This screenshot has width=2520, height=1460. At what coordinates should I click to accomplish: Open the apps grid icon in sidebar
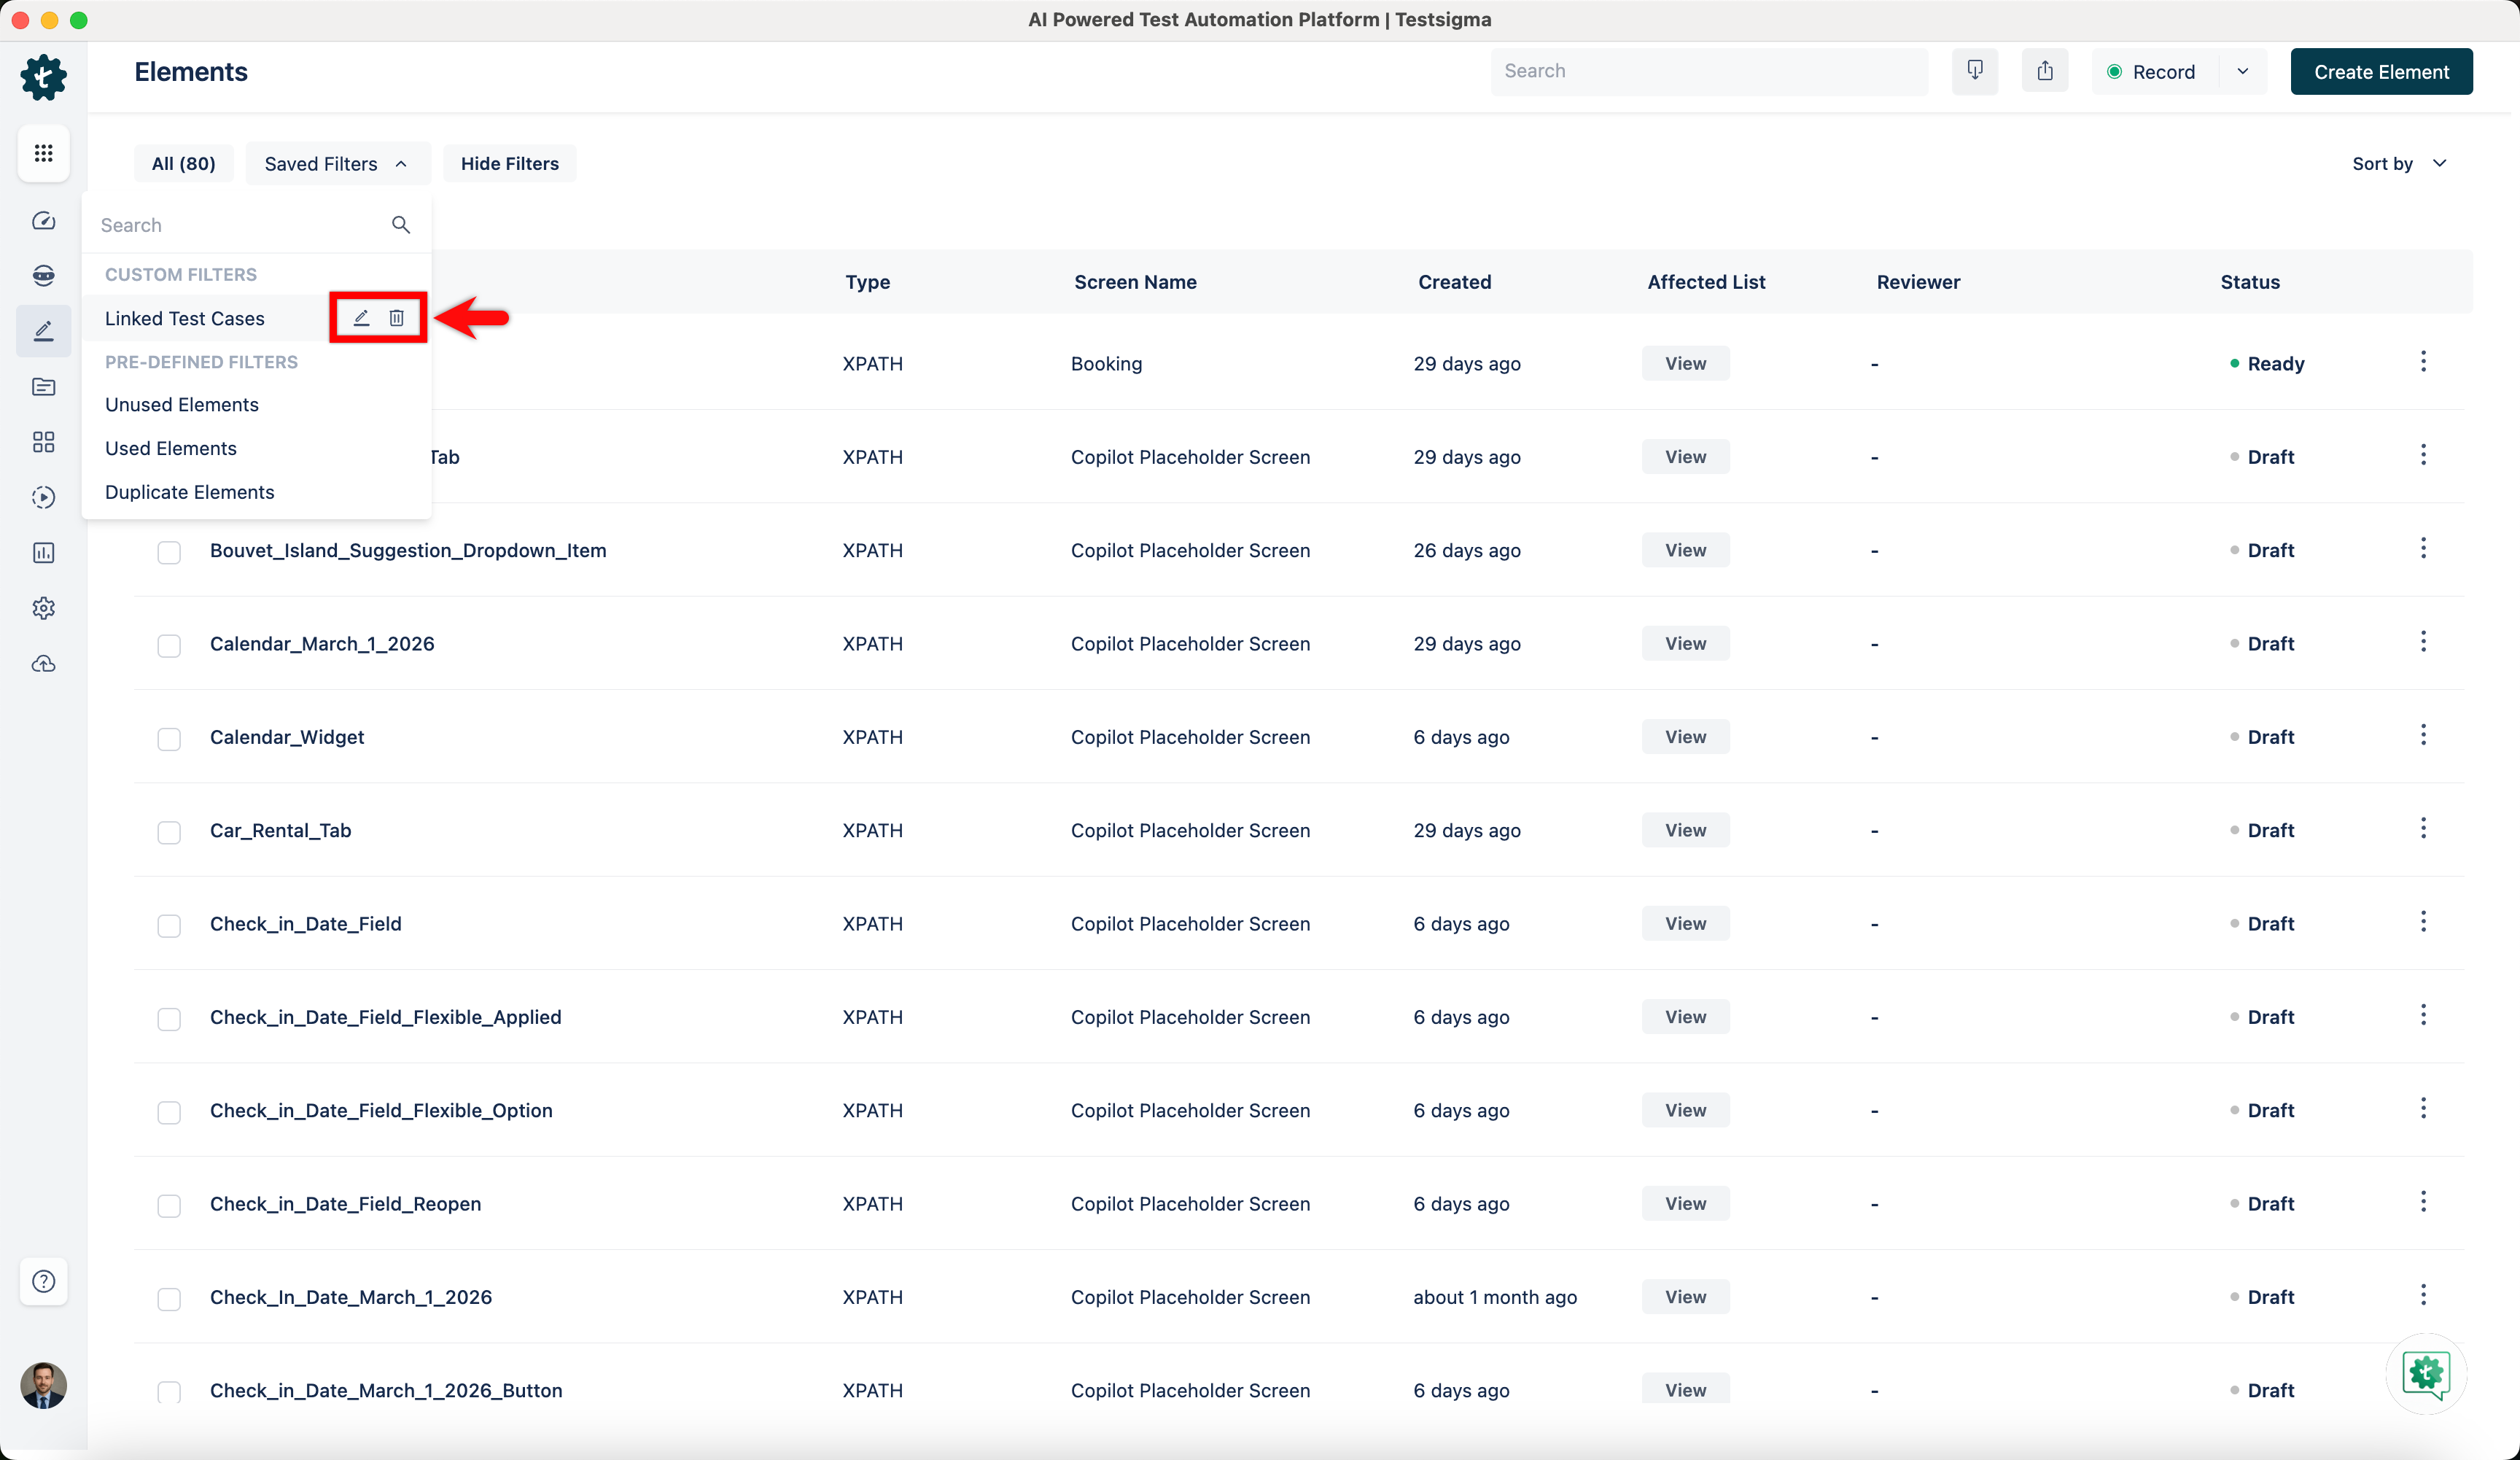(x=43, y=153)
